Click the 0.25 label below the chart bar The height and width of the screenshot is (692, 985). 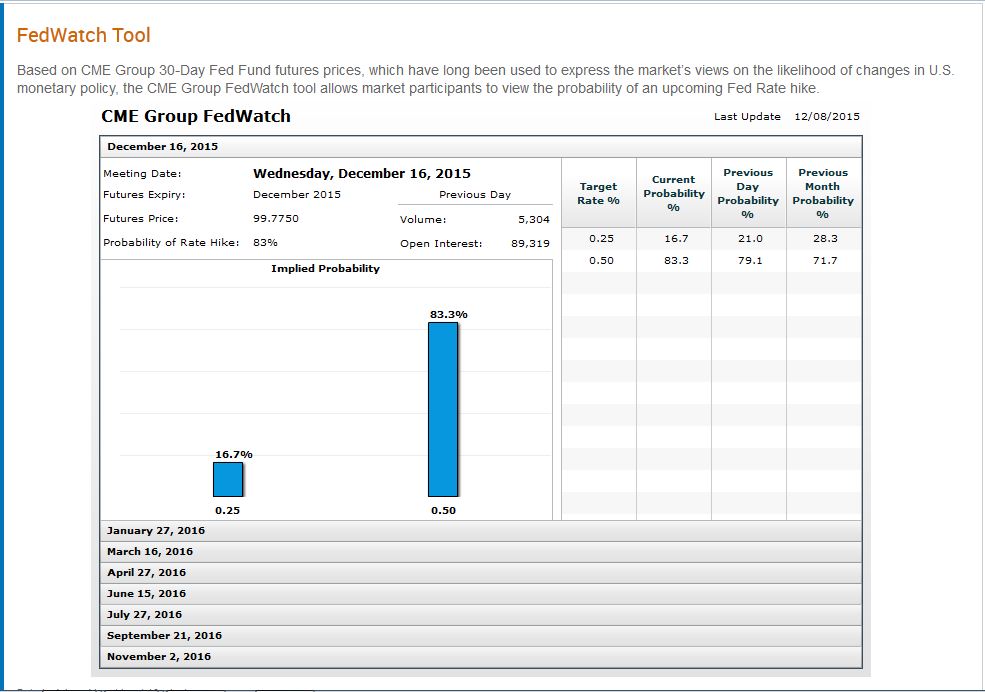pos(227,511)
